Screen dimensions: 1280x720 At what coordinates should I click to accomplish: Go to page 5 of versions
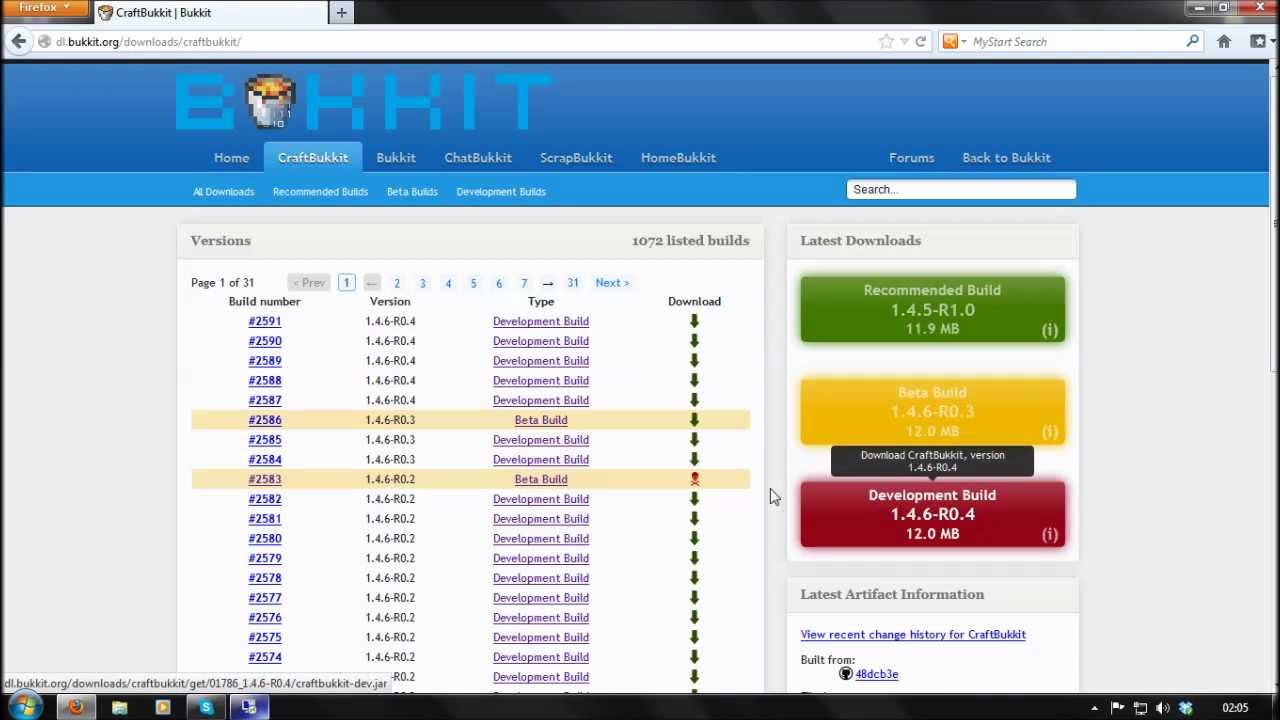click(473, 283)
